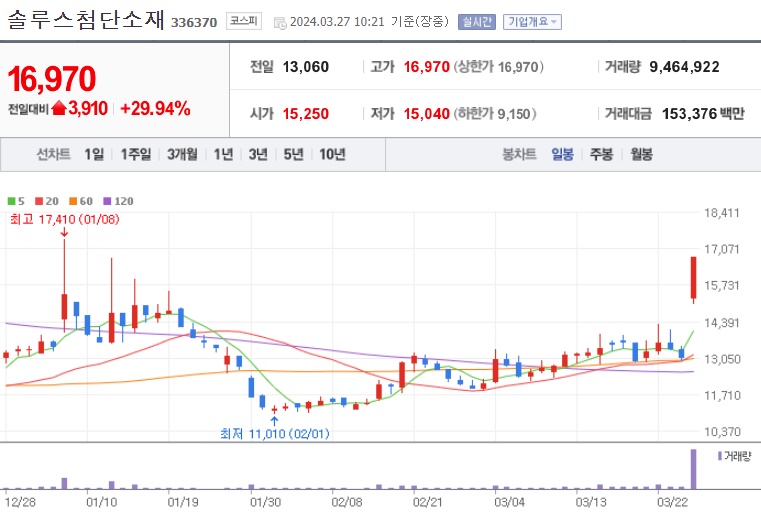This screenshot has width=761, height=516.
Task: Select the 3년 line chart tab
Action: (x=258, y=154)
